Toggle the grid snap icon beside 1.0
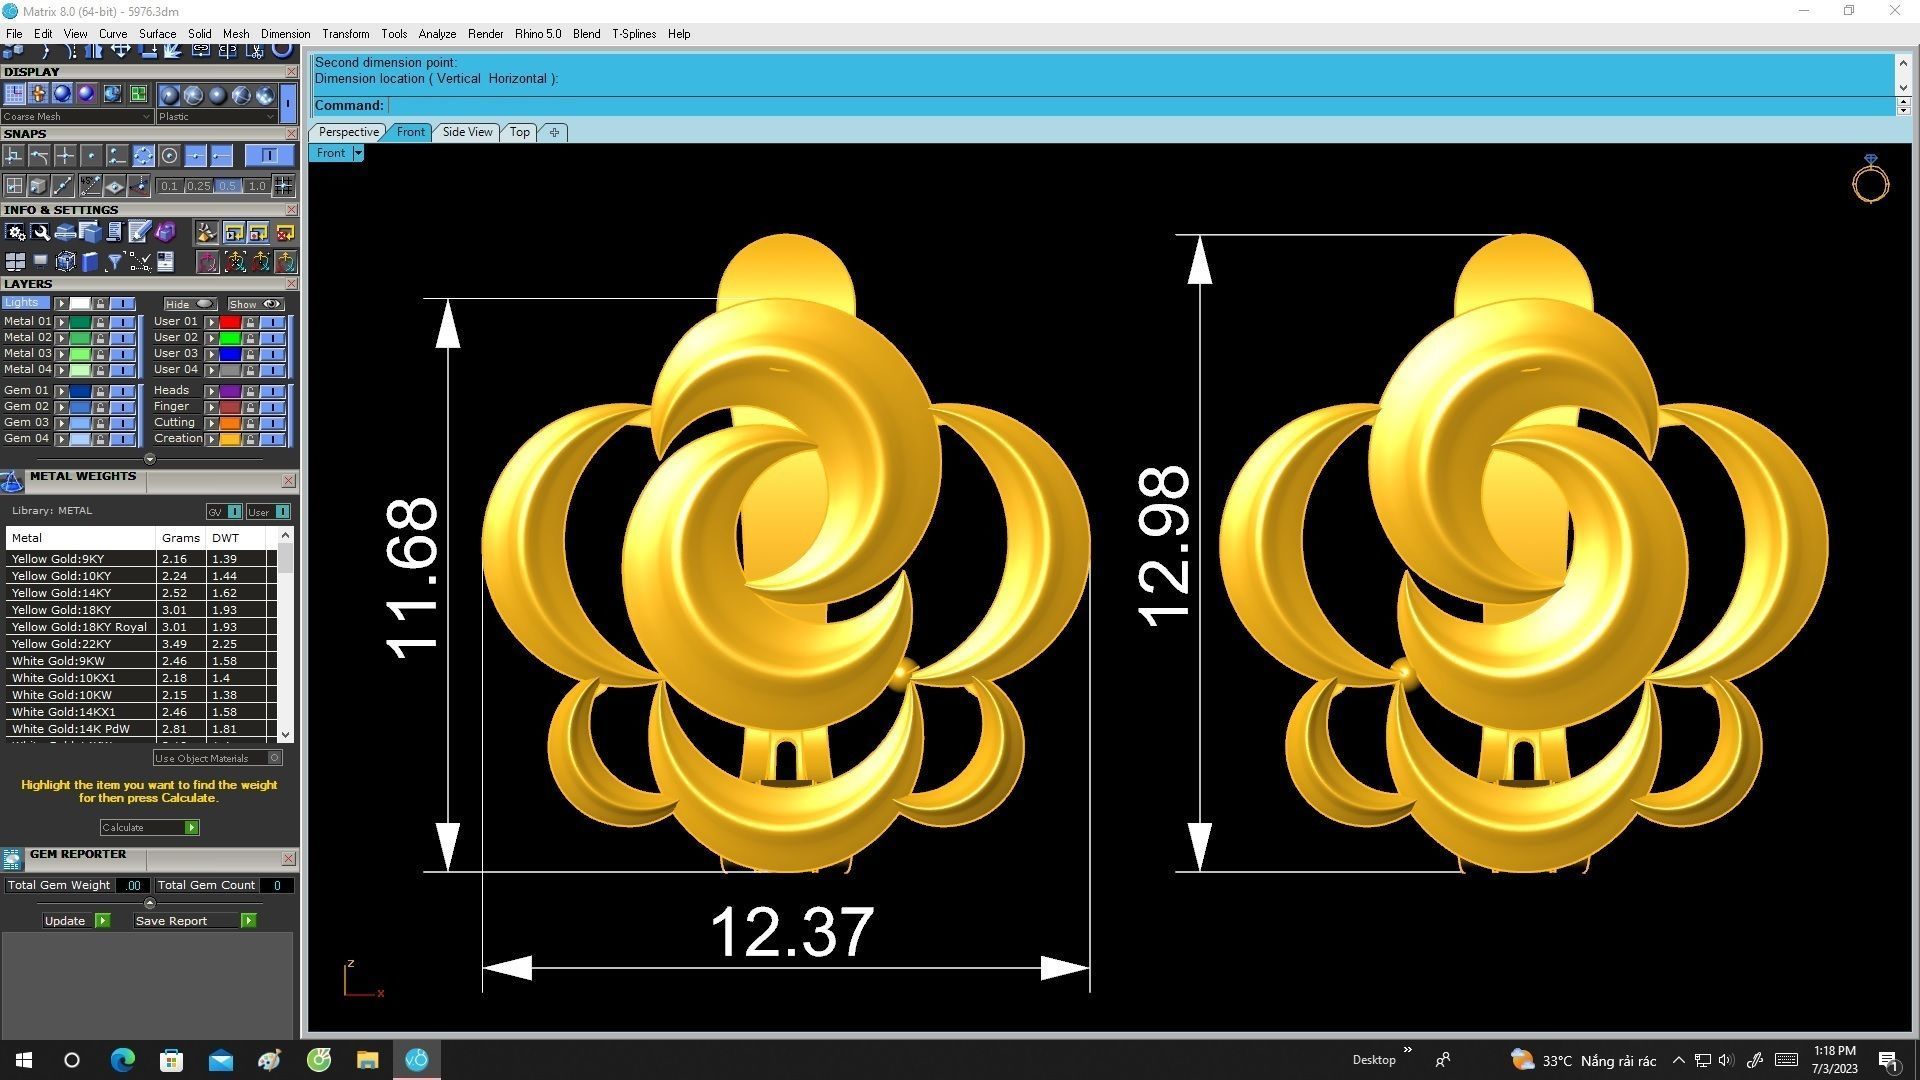1920x1080 pixels. [284, 186]
